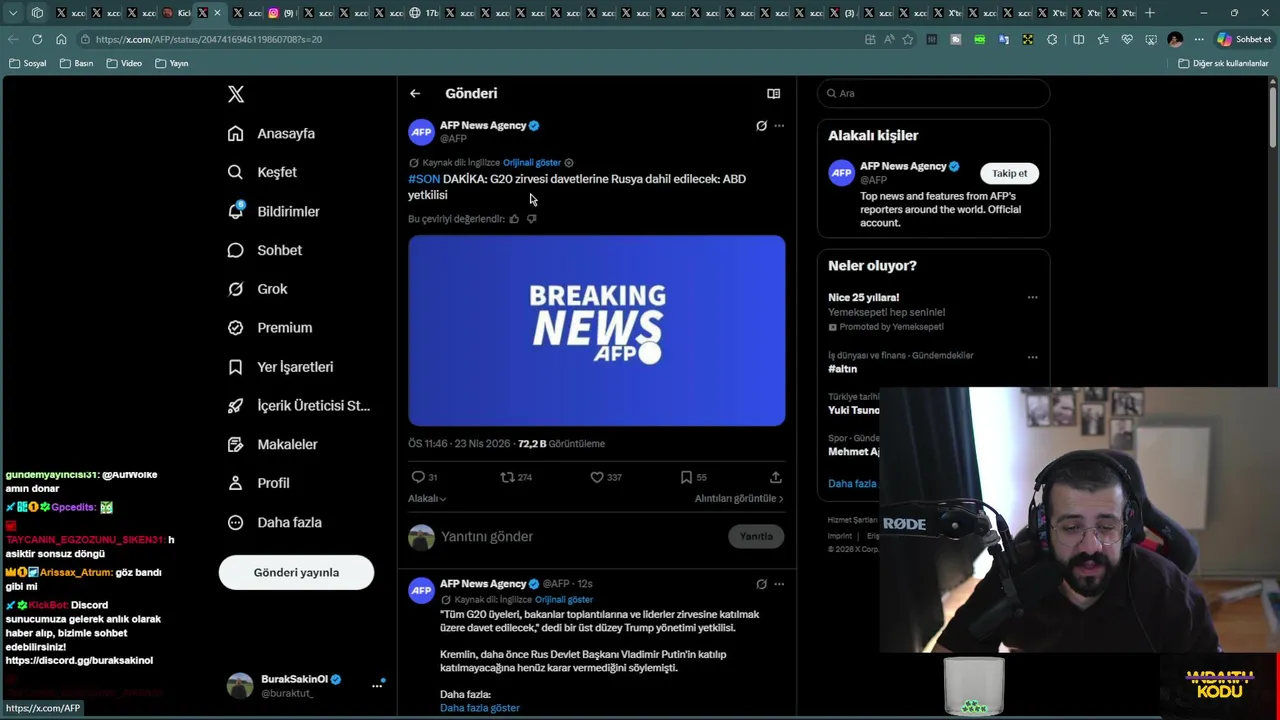This screenshot has width=1280, height=720.
Task: Open Grok from the sidebar
Action: 257,289
